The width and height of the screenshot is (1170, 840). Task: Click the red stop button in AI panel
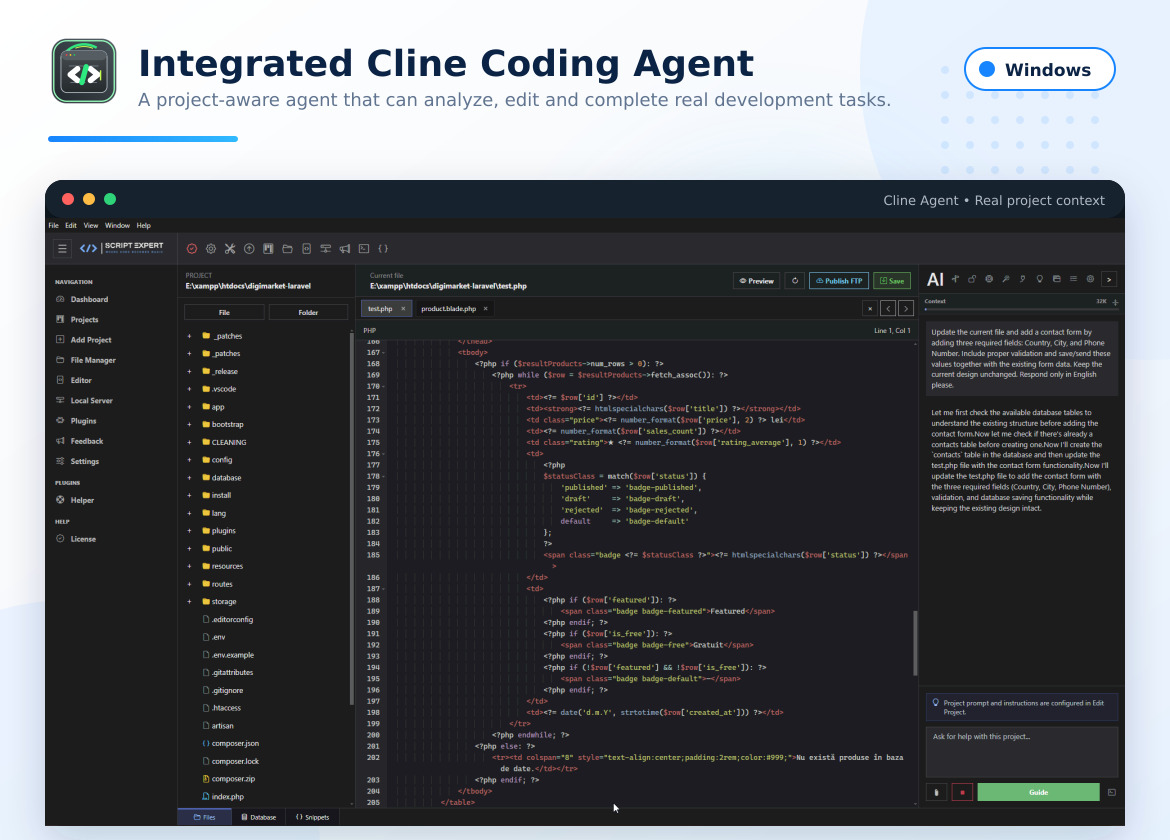coord(962,792)
